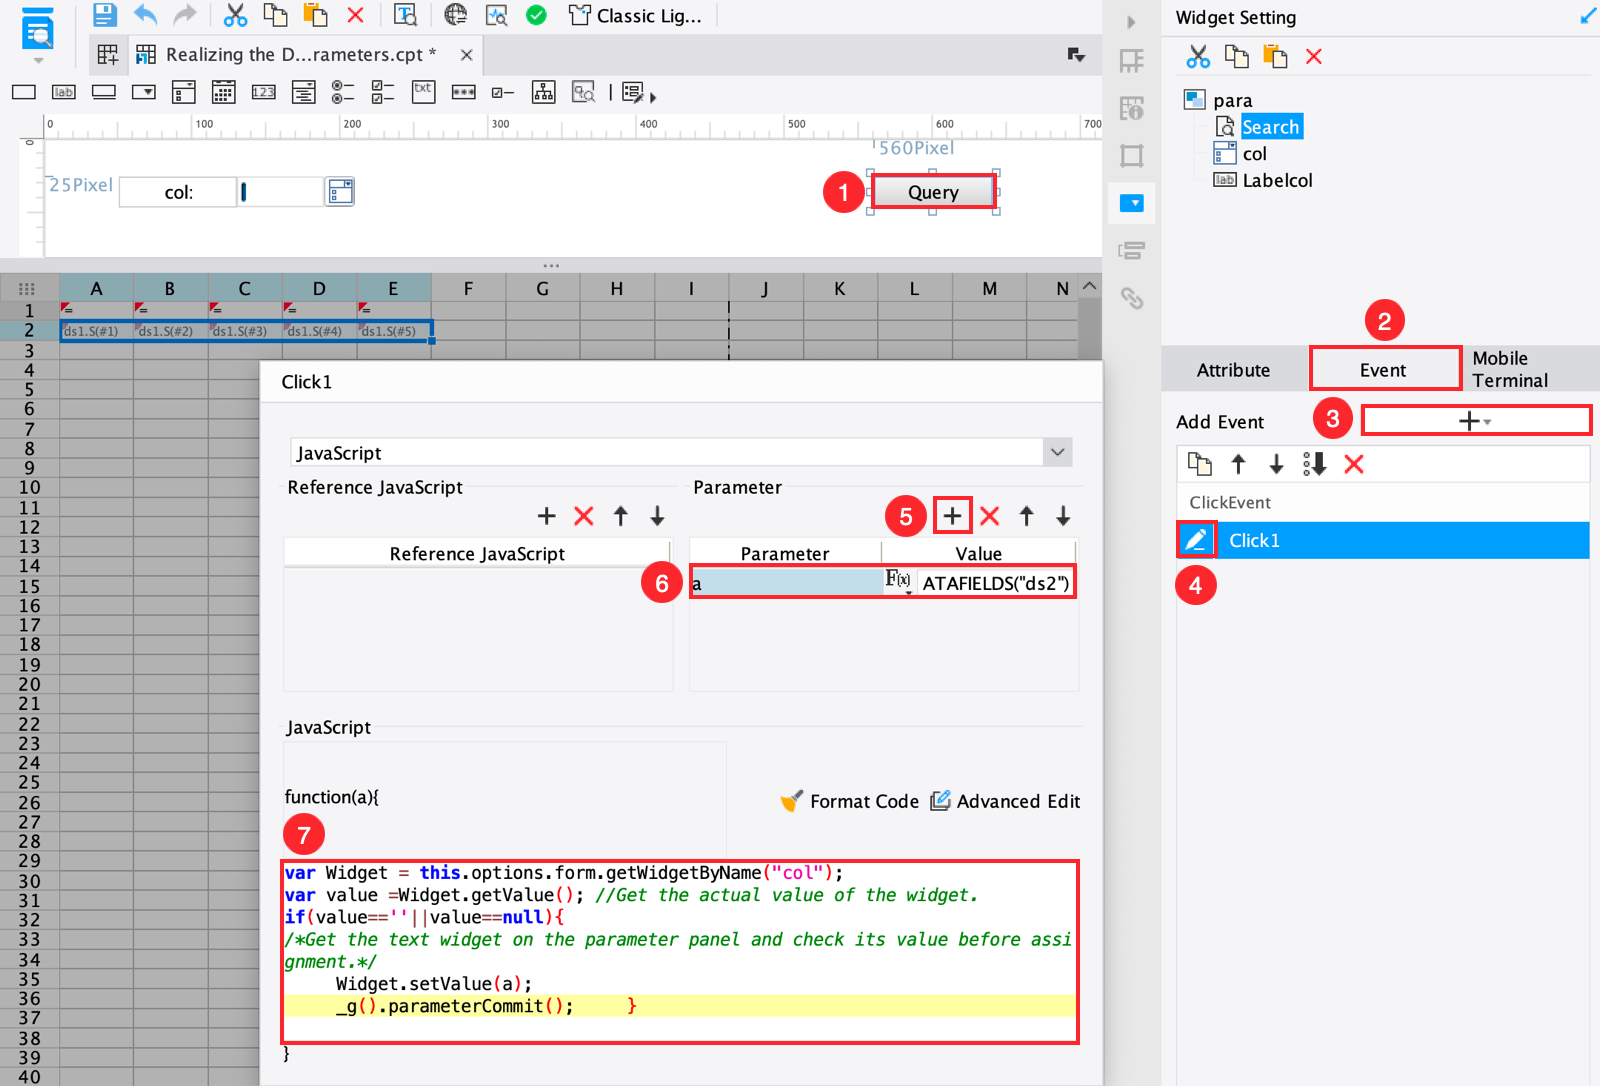Click parameter name cell containing a
Screen dimensions: 1600x1086
tap(786, 583)
